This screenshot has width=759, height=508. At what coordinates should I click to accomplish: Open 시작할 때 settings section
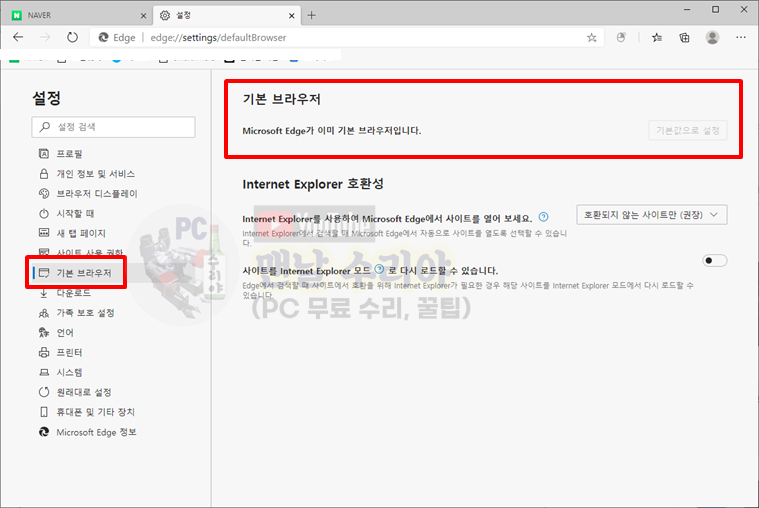coord(76,214)
